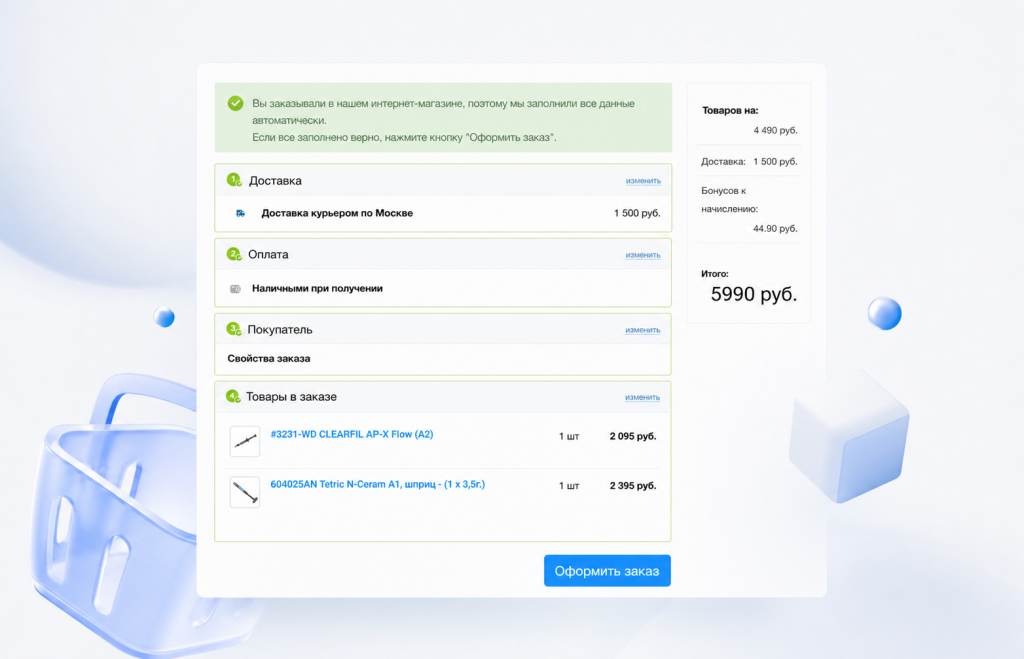
Task: Click the green success checkmark icon
Action: (235, 103)
